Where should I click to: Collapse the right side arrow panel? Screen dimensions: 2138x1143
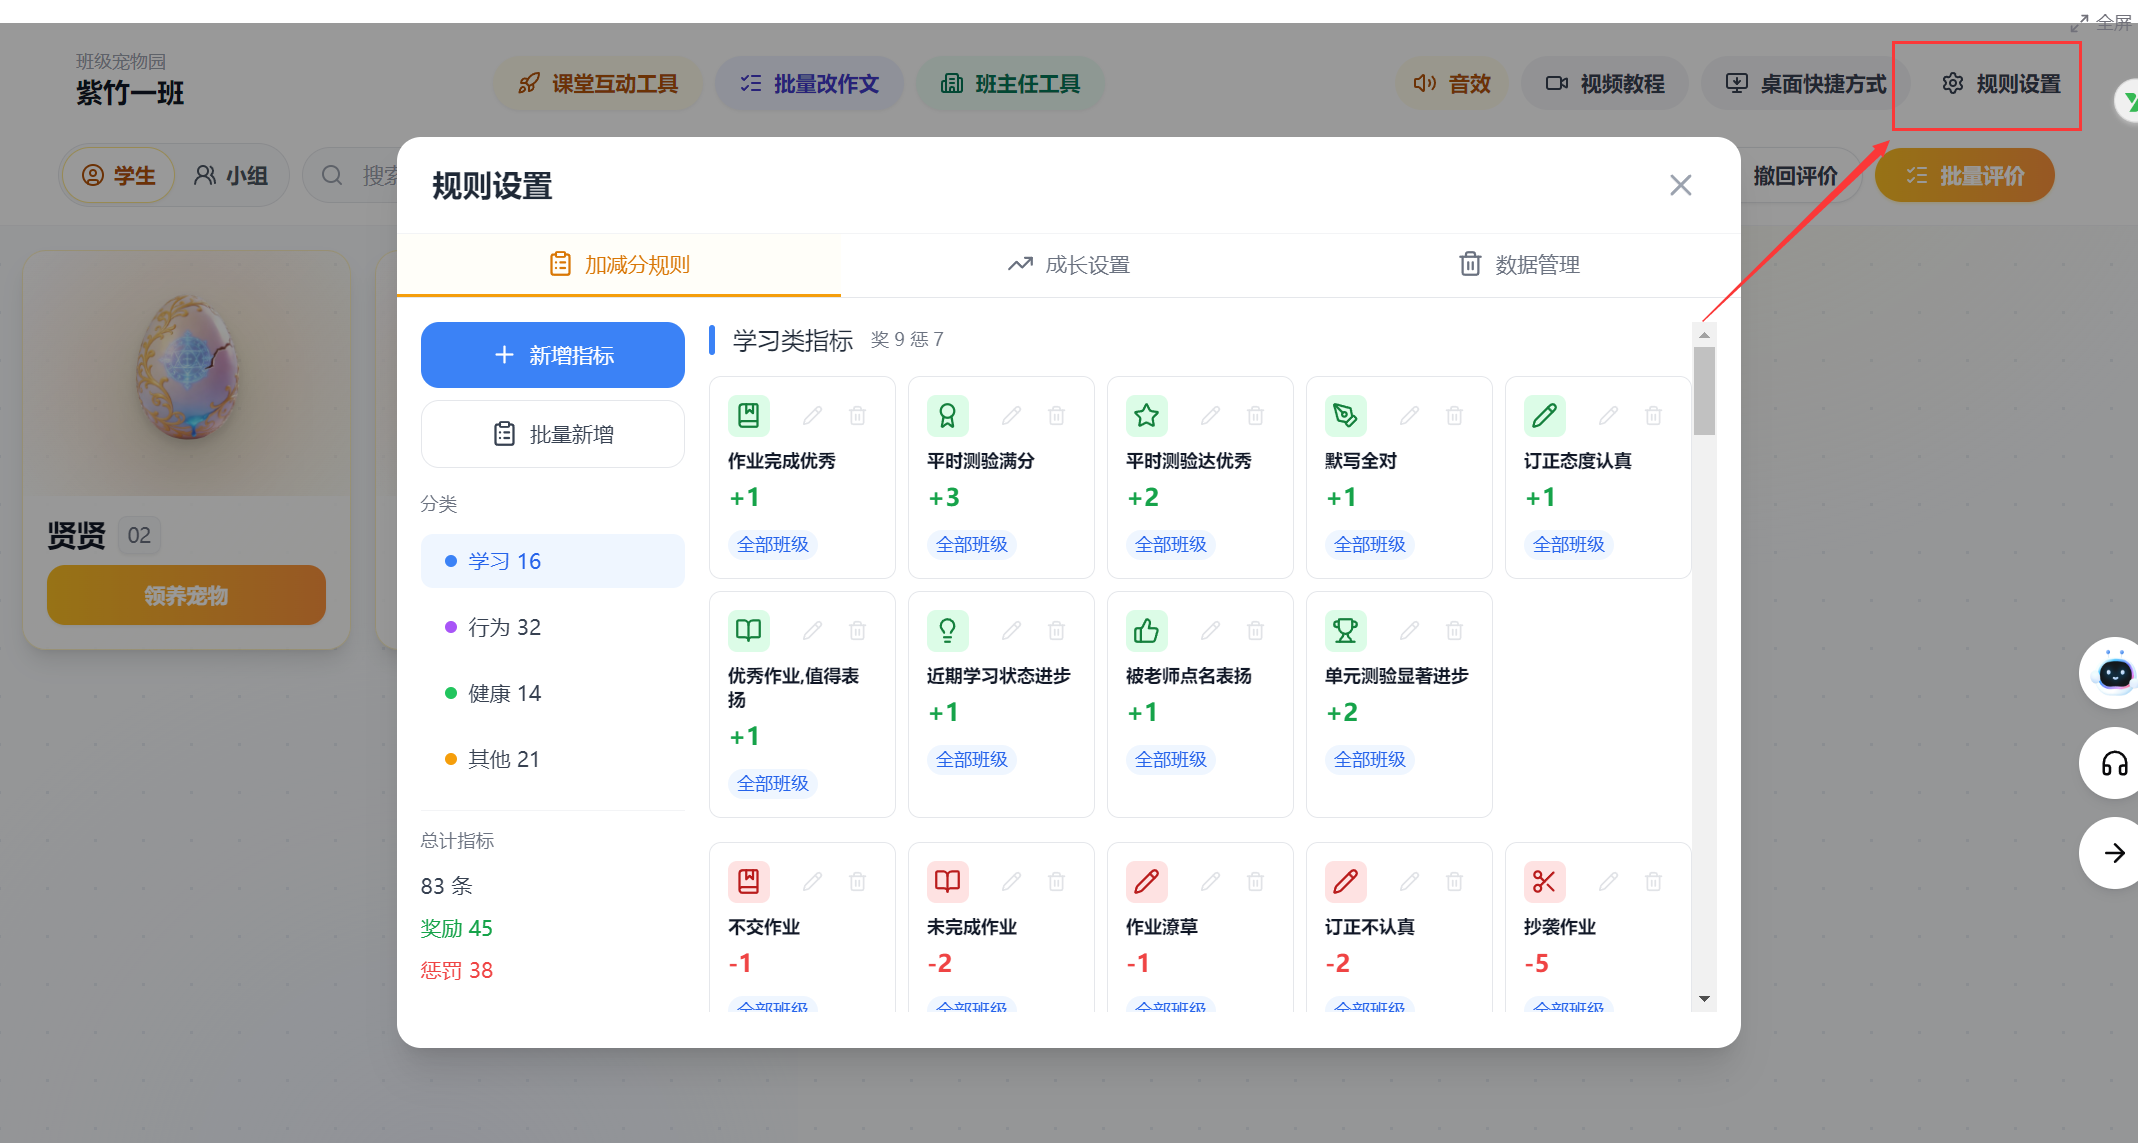[x=2114, y=853]
